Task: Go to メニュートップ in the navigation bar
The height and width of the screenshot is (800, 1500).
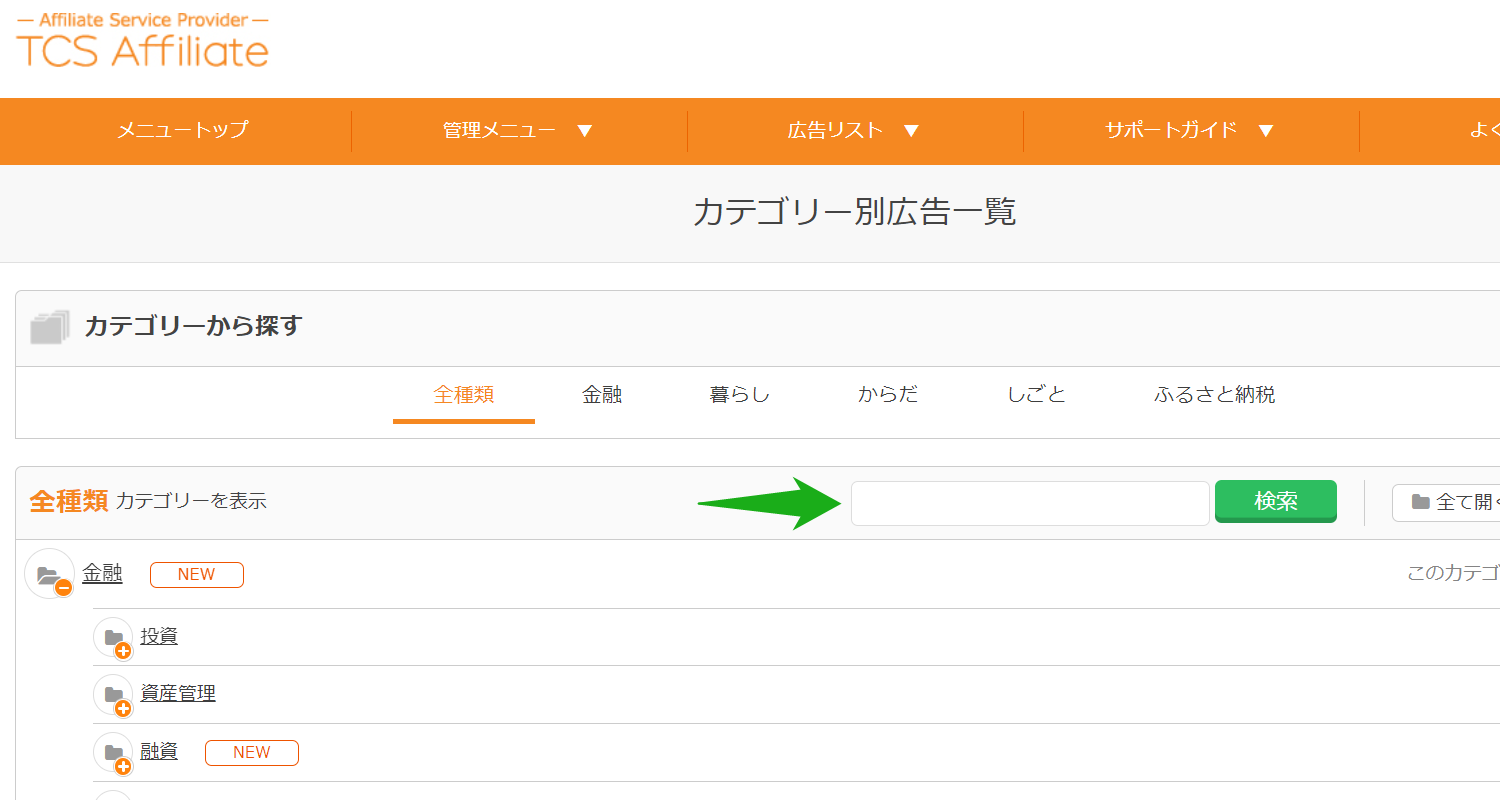Action: click(182, 130)
